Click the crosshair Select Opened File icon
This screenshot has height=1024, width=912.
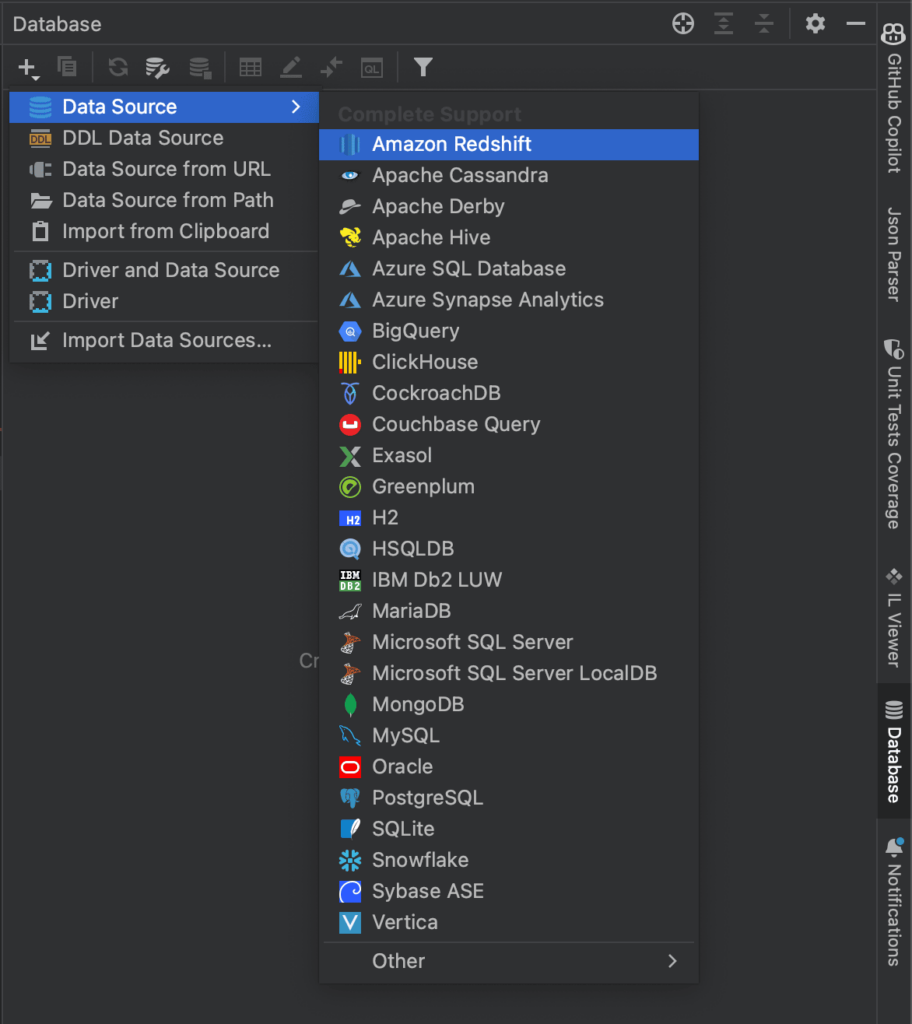coord(683,24)
